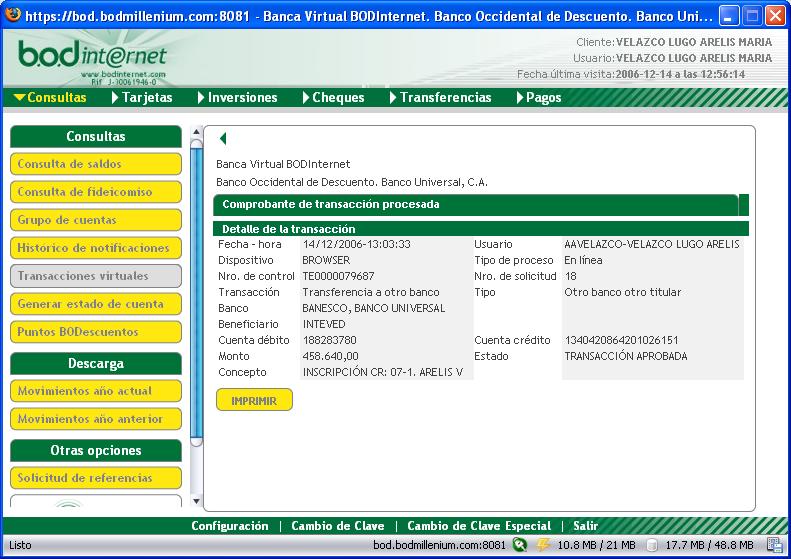Click the concept INSCRIPCIÓN CR: 07-1
The image size is (791, 559).
click(x=383, y=372)
